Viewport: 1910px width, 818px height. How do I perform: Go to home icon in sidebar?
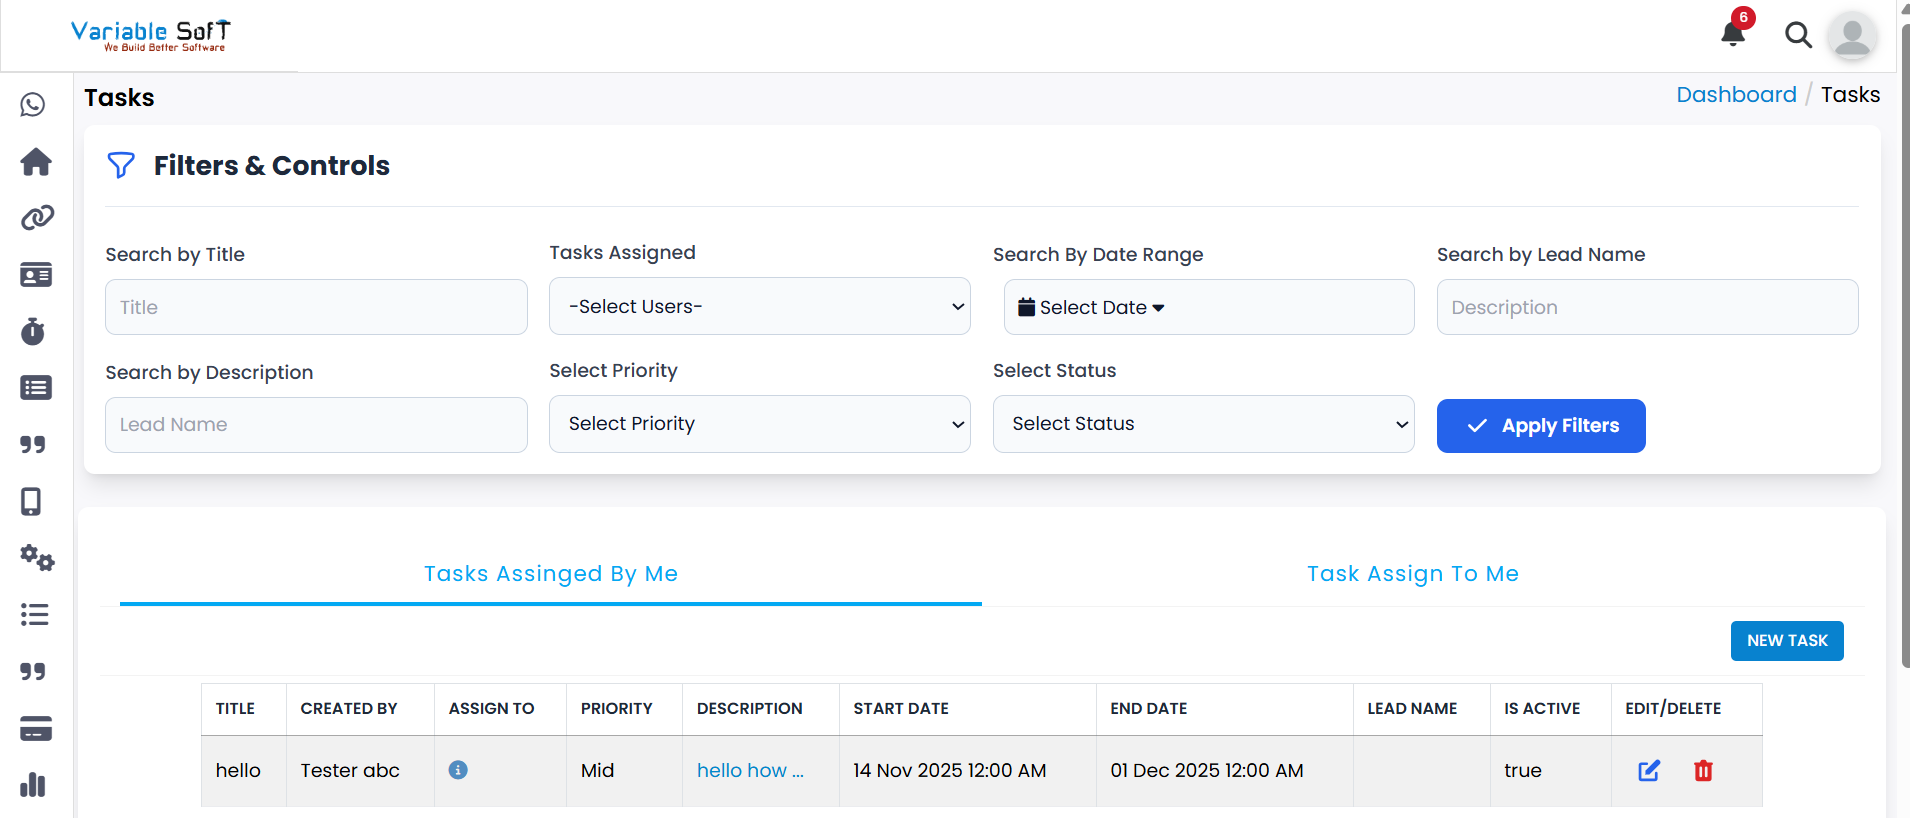pos(36,162)
